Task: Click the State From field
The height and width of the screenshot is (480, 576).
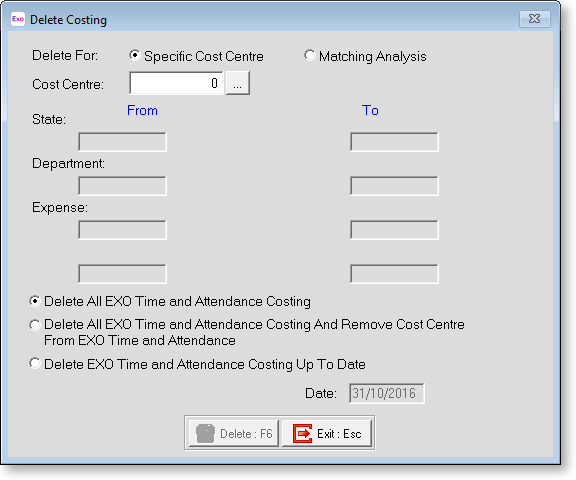Action: click(122, 142)
